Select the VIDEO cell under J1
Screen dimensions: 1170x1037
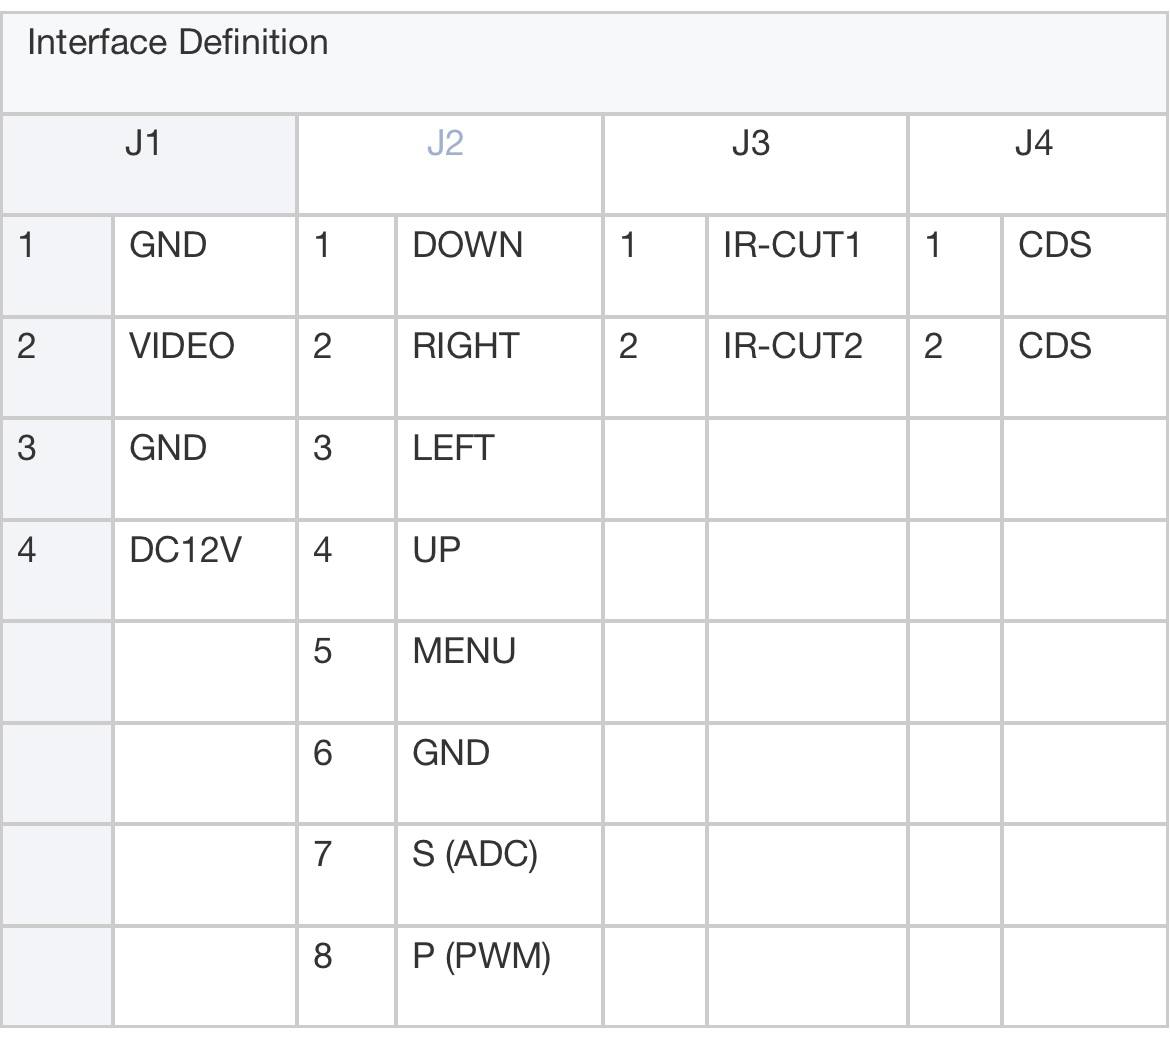click(x=205, y=368)
